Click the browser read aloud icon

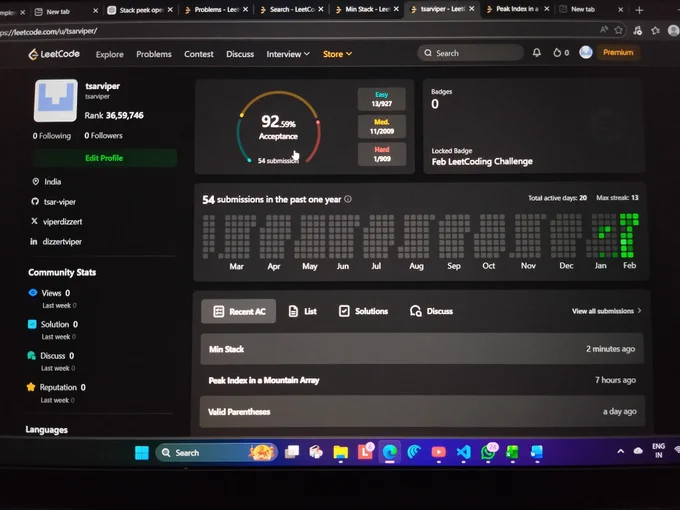click(x=603, y=29)
